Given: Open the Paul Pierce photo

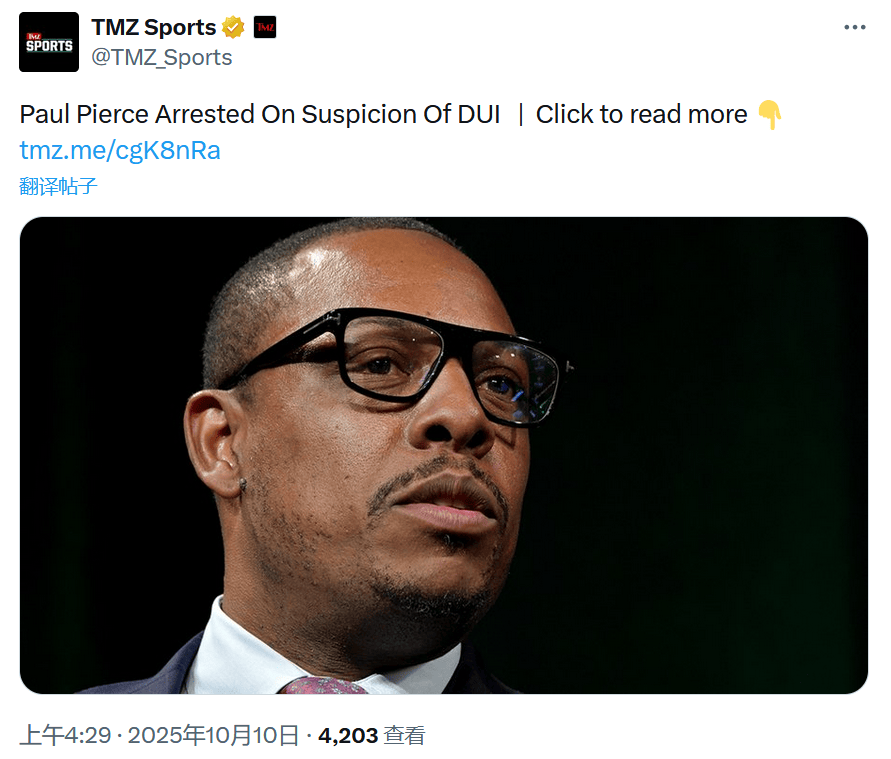Looking at the screenshot, I should [x=444, y=455].
